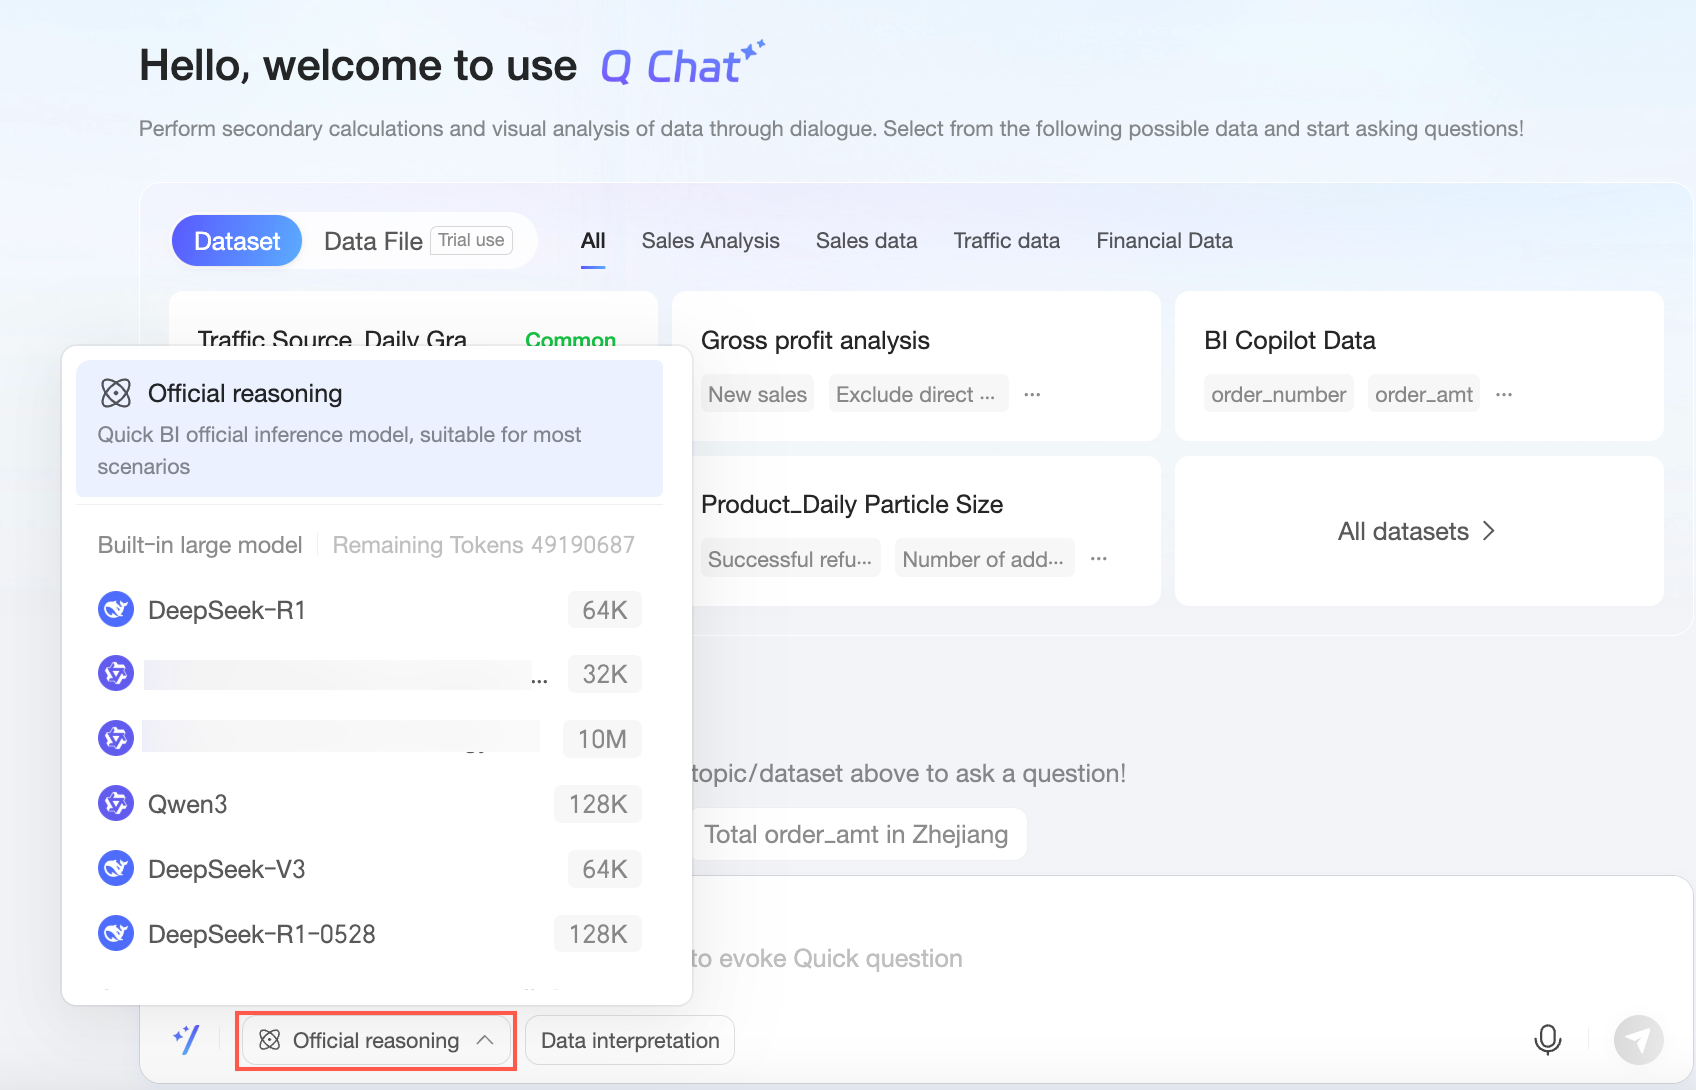Click the microphone voice input icon
Screen dimensions: 1696x1090
[x=1547, y=1040]
